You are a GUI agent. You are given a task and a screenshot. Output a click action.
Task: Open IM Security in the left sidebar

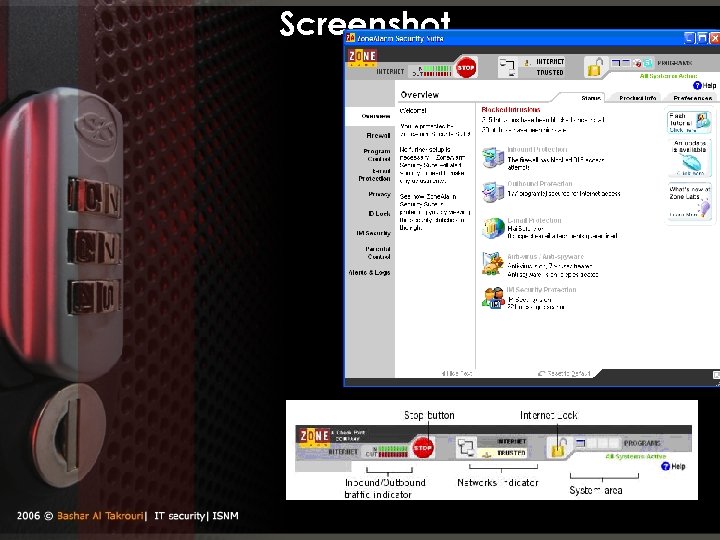(373, 233)
